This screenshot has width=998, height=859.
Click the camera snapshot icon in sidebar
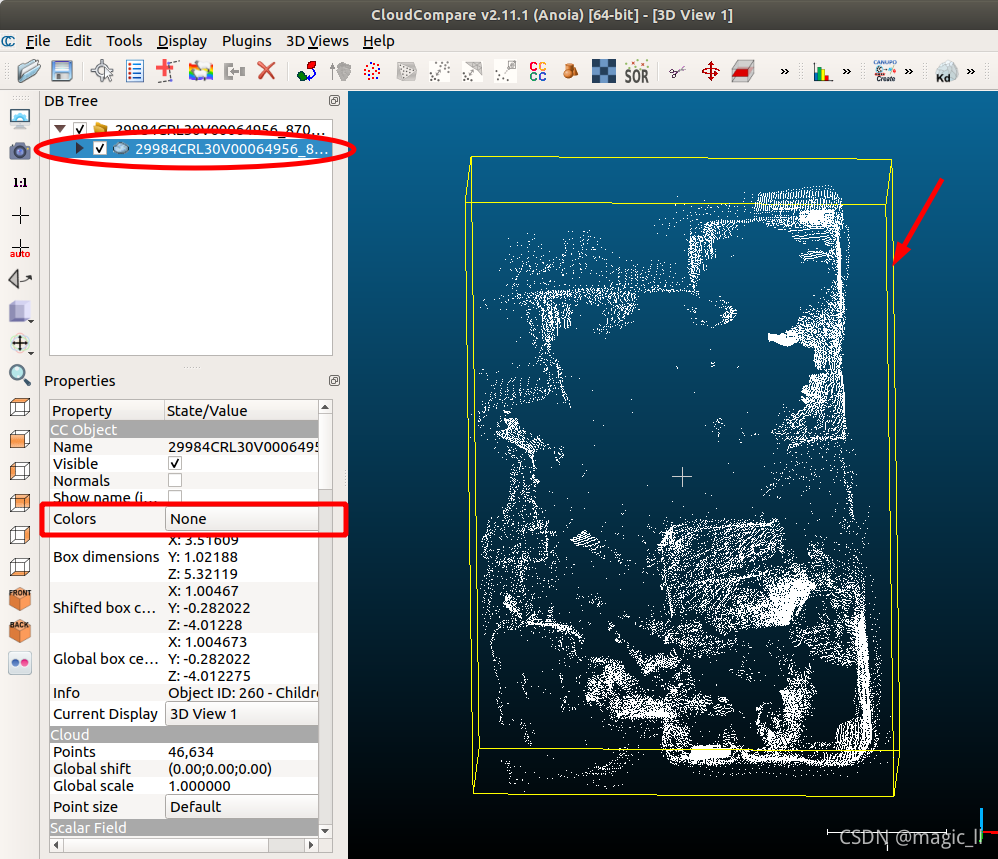(20, 151)
